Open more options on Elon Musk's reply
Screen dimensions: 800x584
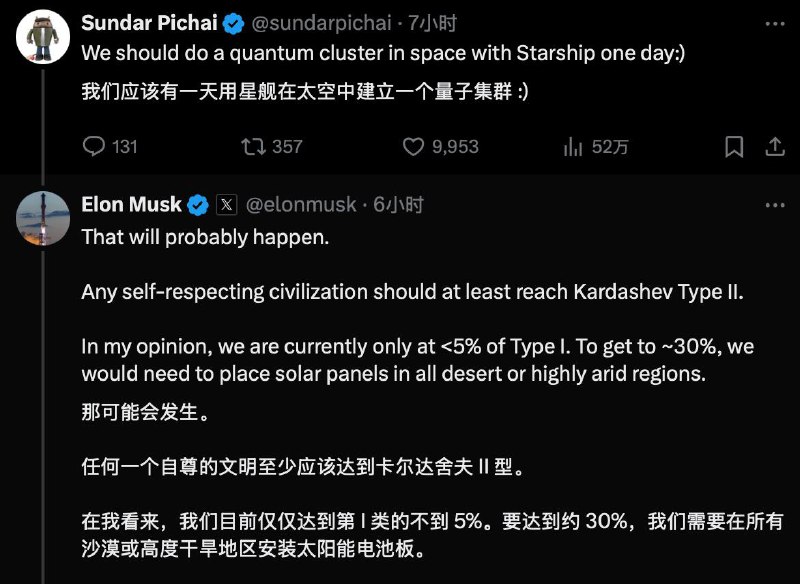click(x=774, y=204)
